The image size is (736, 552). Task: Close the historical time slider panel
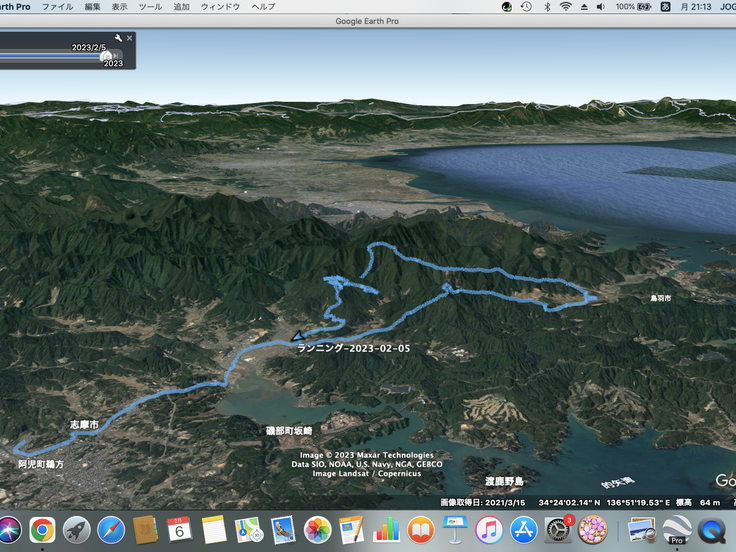tap(129, 38)
